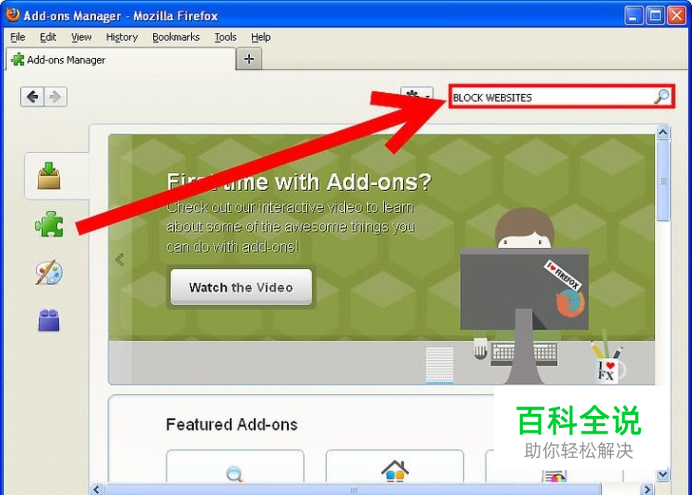Click the Featured Add-ons heading
The image size is (692, 495).
point(232,424)
